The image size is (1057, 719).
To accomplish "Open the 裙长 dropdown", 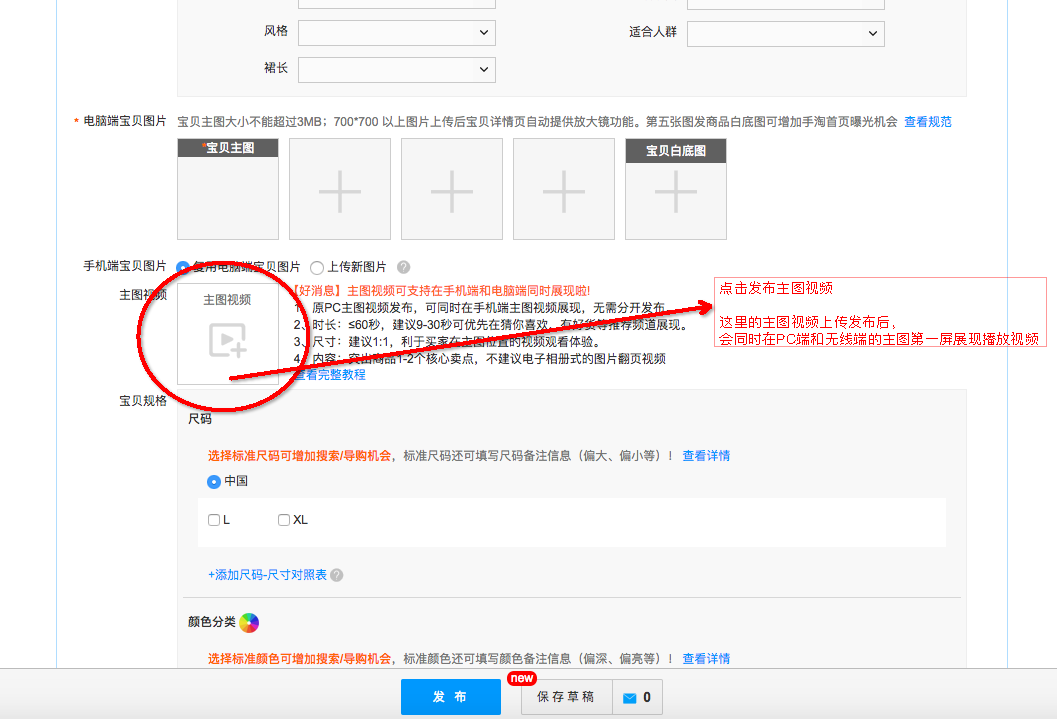I will coord(396,69).
